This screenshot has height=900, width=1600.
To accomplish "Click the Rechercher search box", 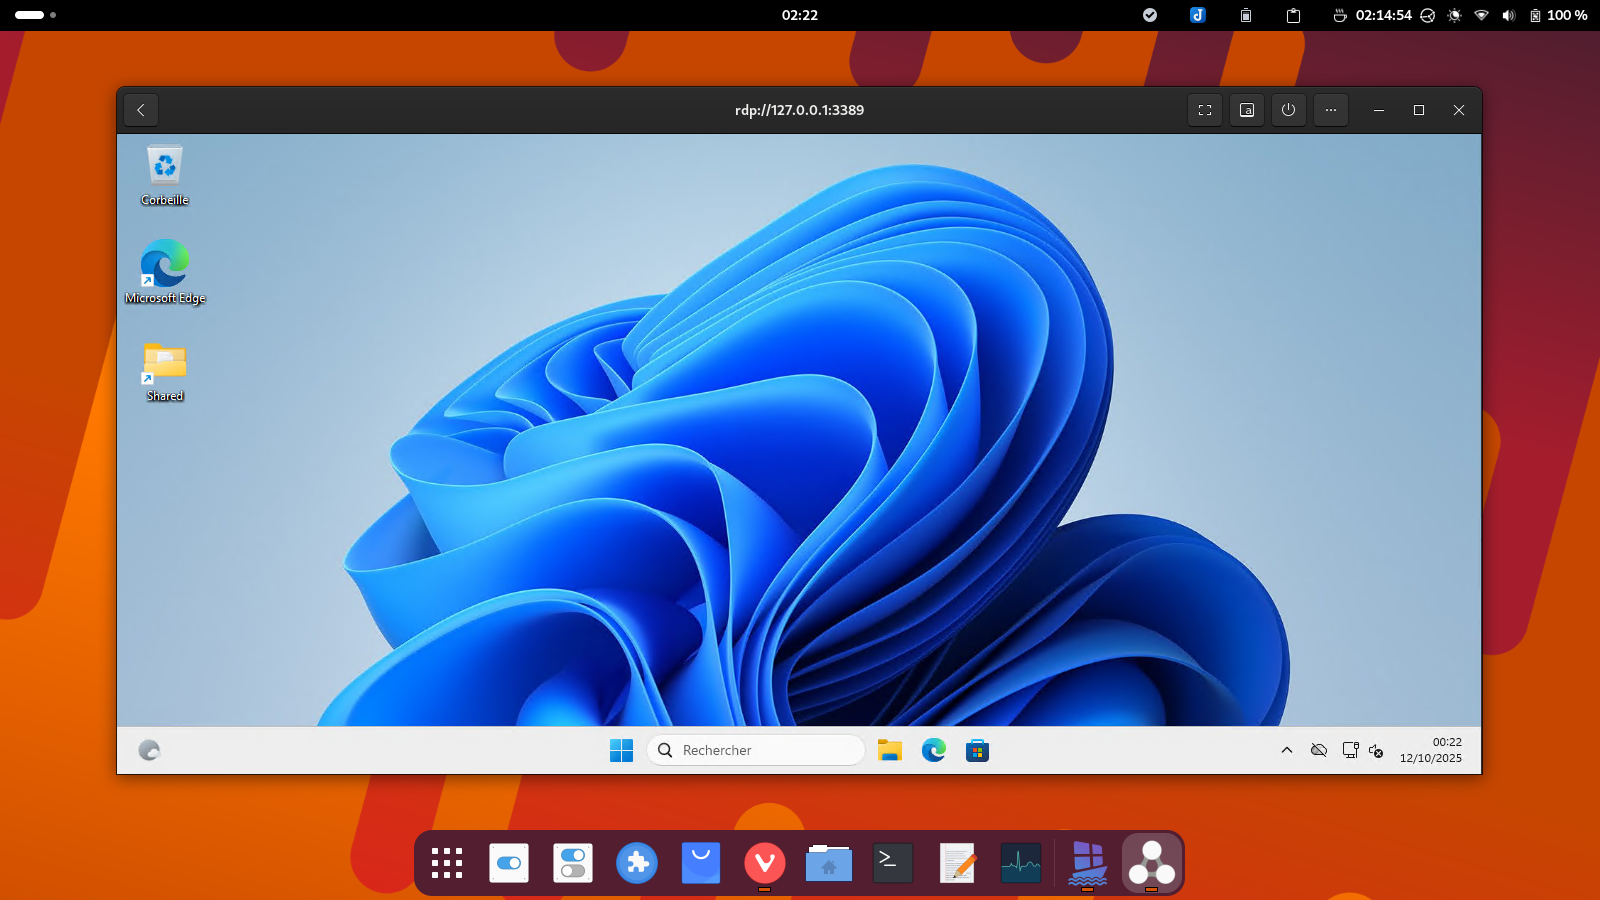I will pos(756,750).
